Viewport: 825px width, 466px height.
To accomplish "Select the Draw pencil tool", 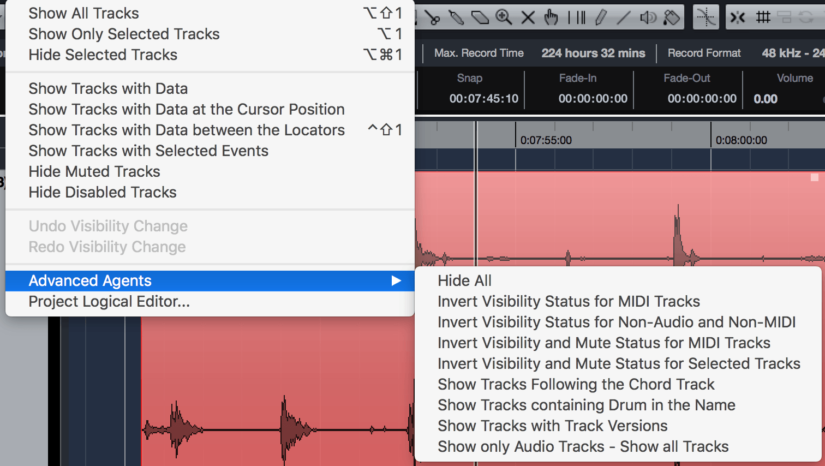I will 600,18.
